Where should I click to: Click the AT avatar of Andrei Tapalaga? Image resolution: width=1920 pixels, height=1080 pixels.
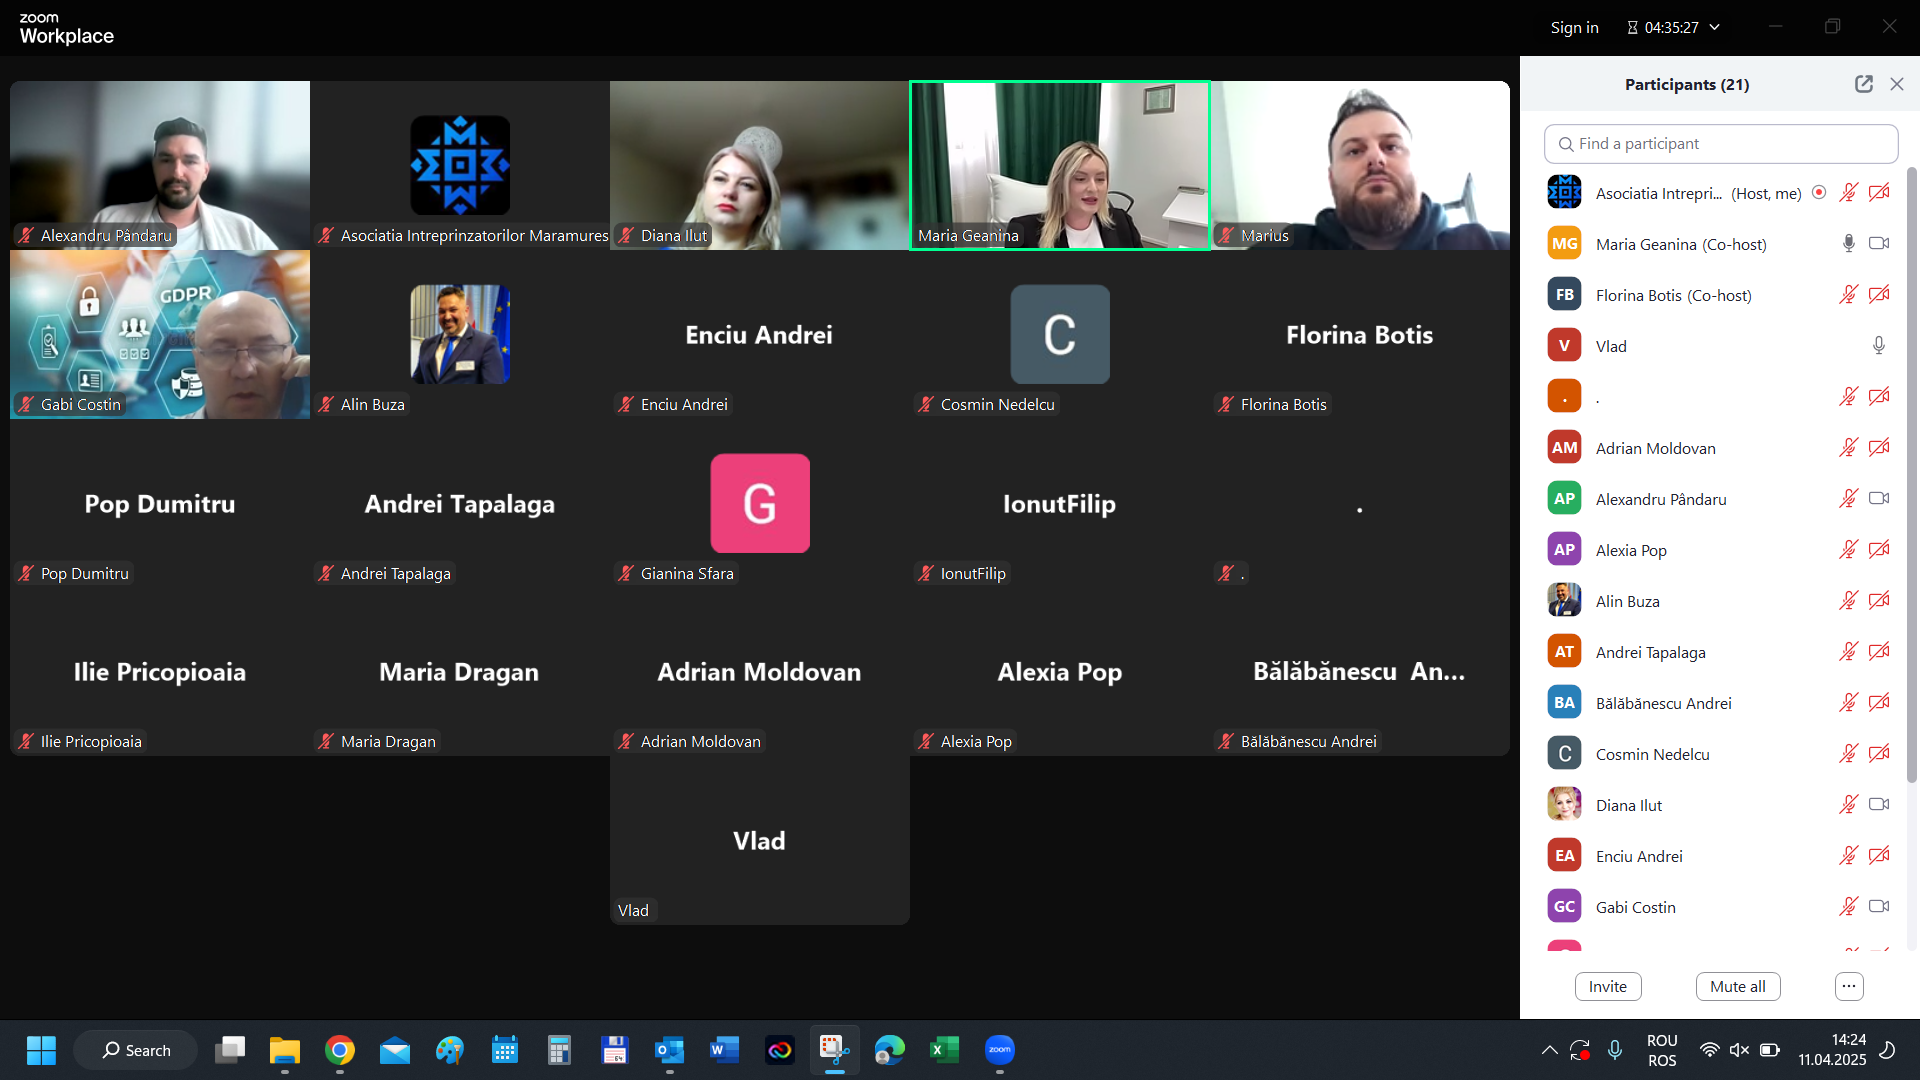coord(1564,651)
